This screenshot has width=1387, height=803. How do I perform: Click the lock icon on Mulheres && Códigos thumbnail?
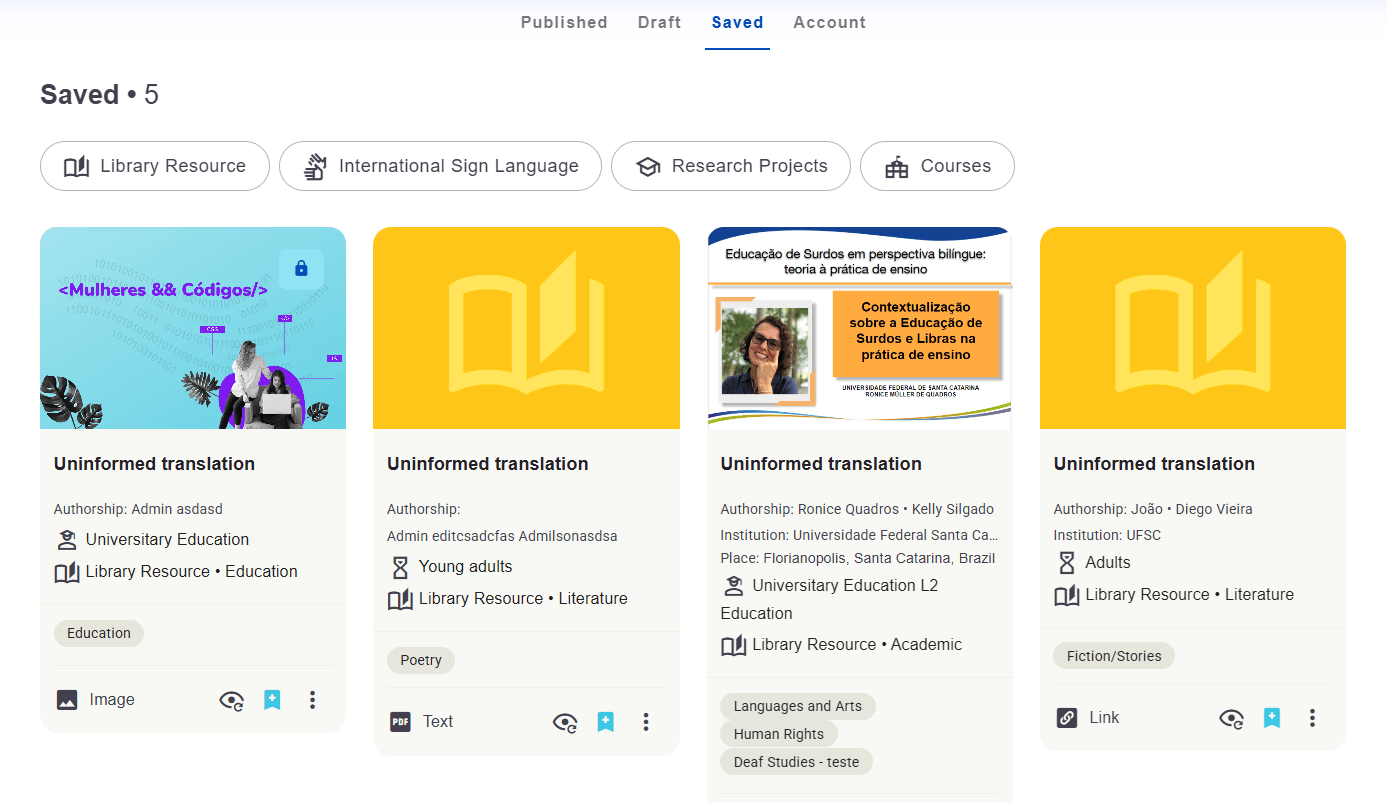pos(301,269)
